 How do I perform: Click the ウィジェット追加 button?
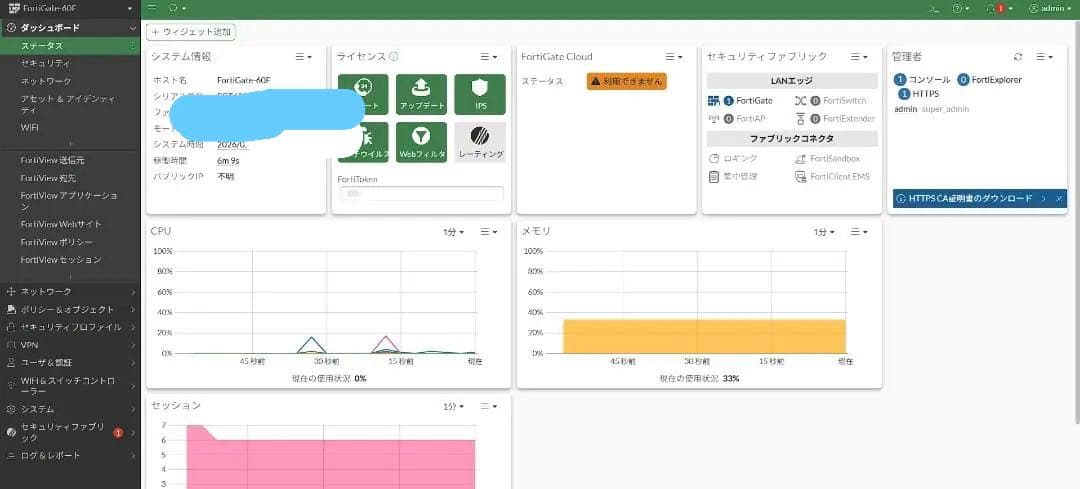click(191, 32)
